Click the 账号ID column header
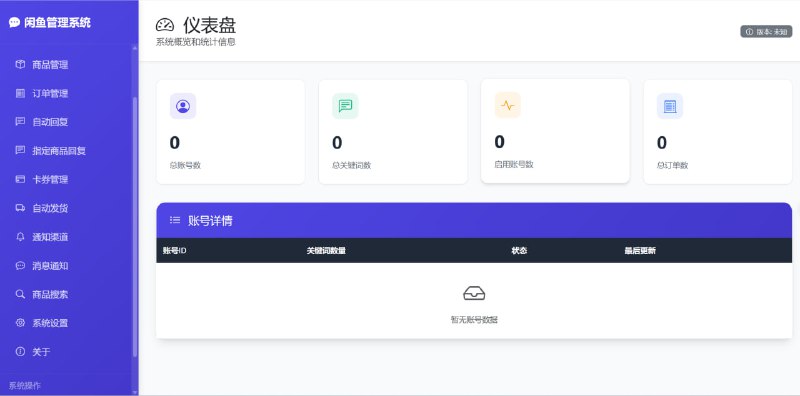This screenshot has width=800, height=396. (174, 251)
